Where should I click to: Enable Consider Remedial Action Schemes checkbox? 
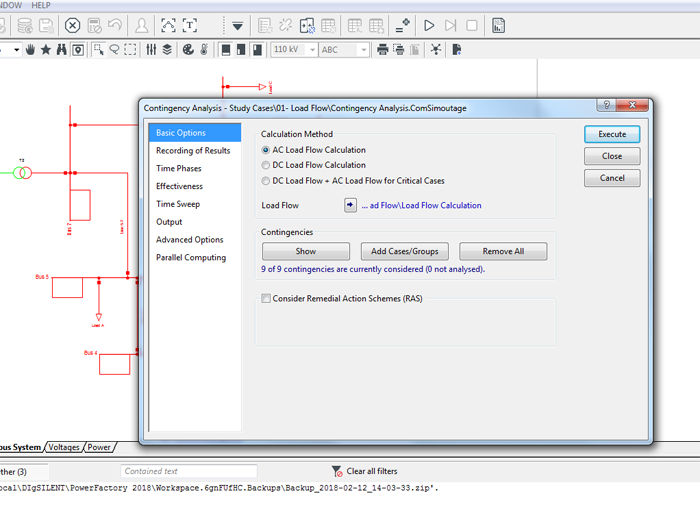[x=266, y=299]
